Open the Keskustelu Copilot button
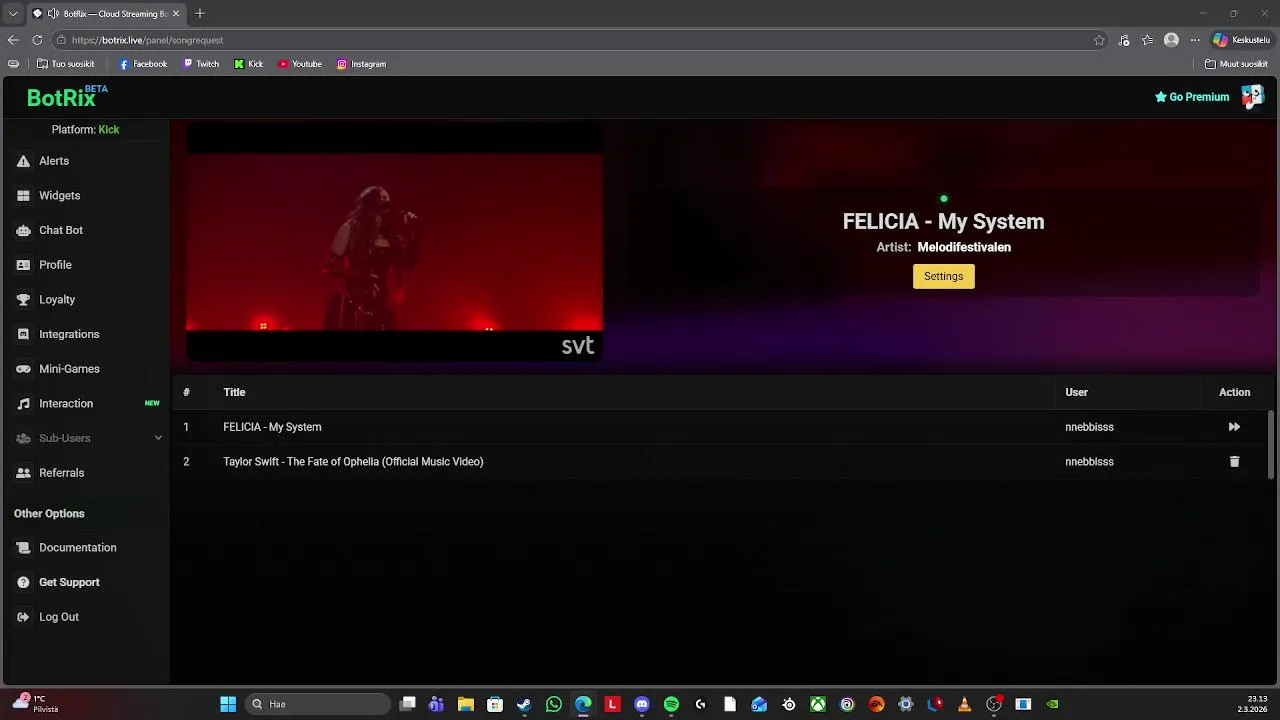 1241,40
